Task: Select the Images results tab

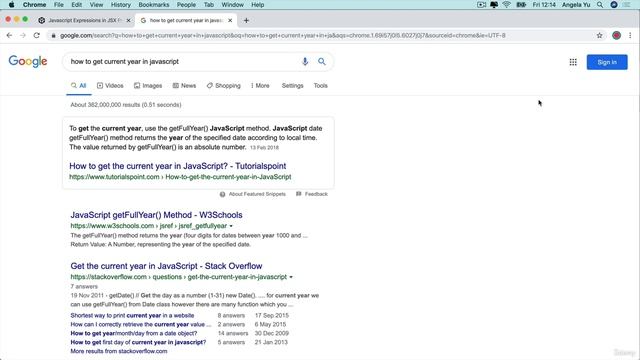Action: 148,86
